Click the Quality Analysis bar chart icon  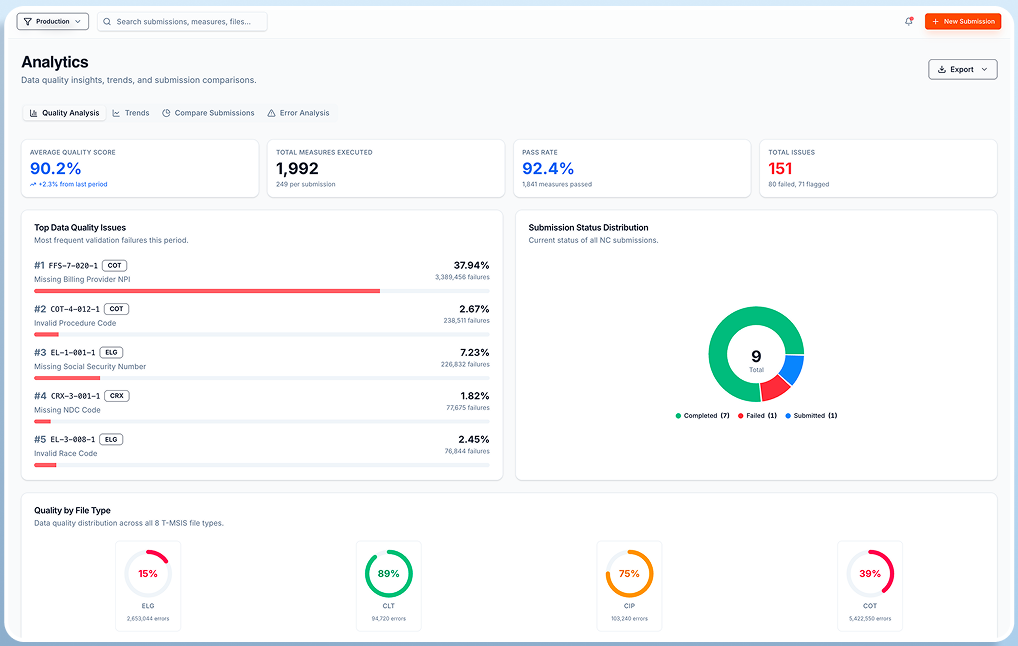[x=34, y=113]
